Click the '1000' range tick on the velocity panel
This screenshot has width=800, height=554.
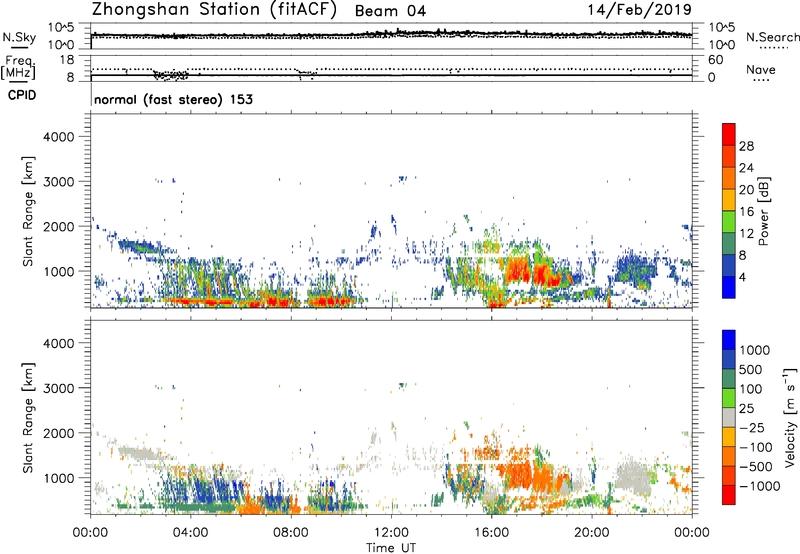58,478
